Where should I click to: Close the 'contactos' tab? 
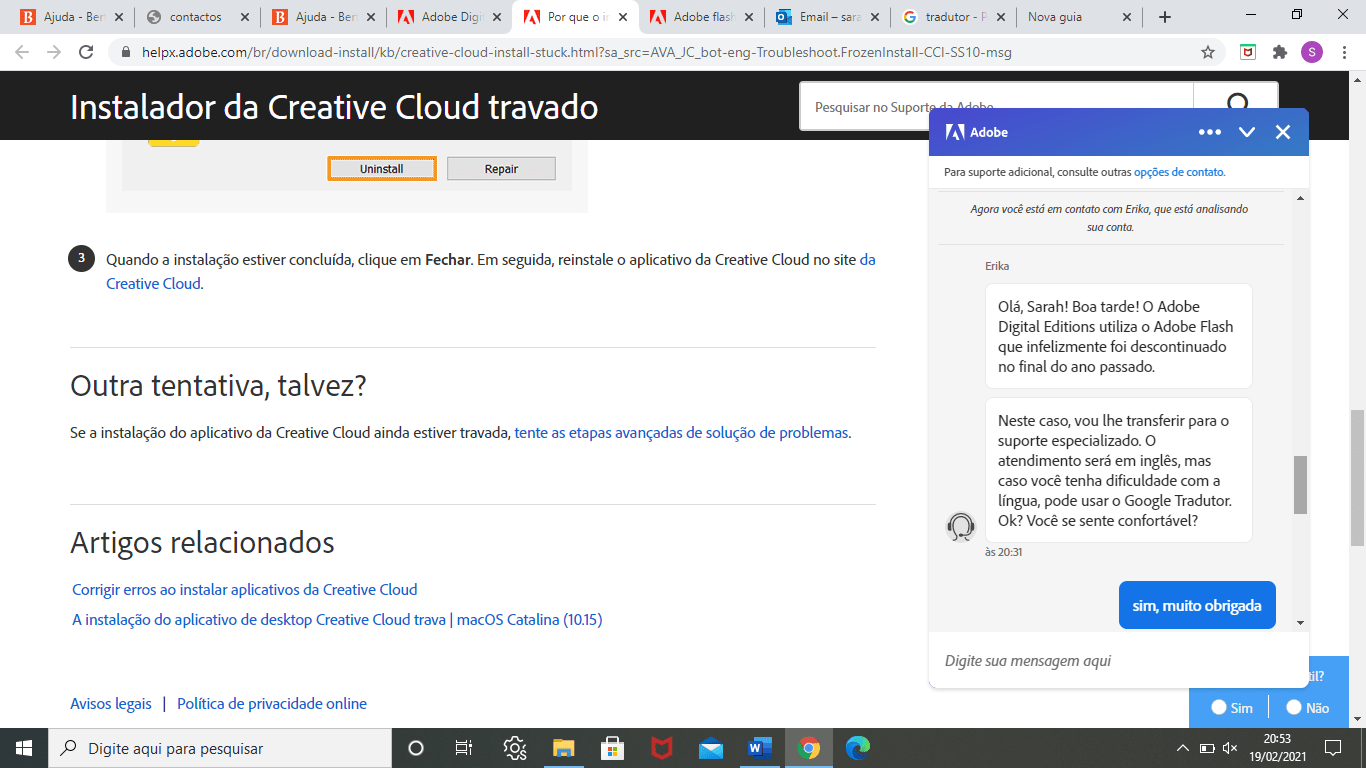point(244,17)
